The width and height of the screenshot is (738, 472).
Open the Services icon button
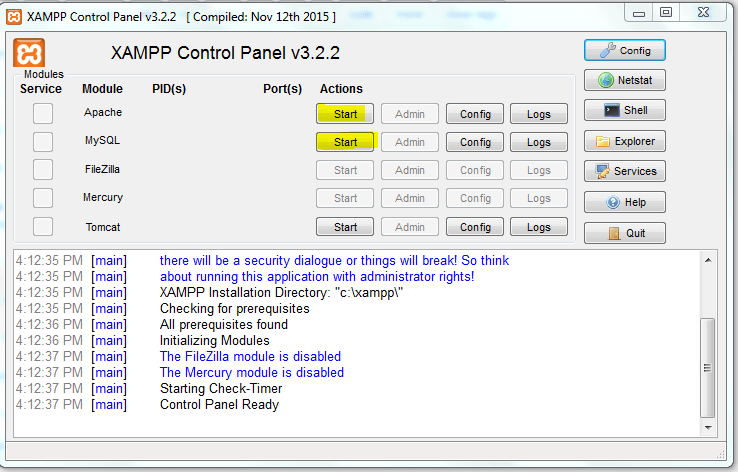624,172
